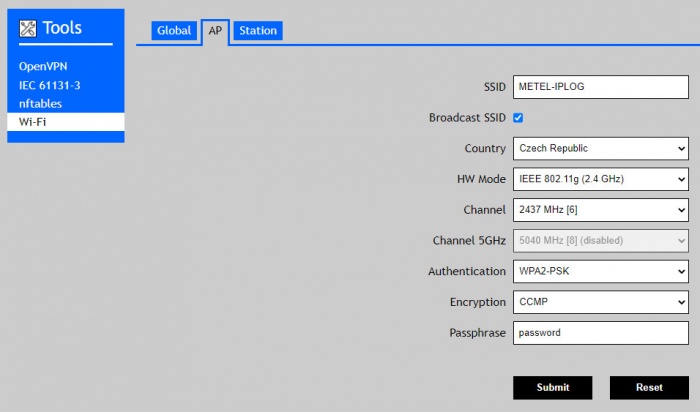Focus the Passphrase input field

(600, 333)
